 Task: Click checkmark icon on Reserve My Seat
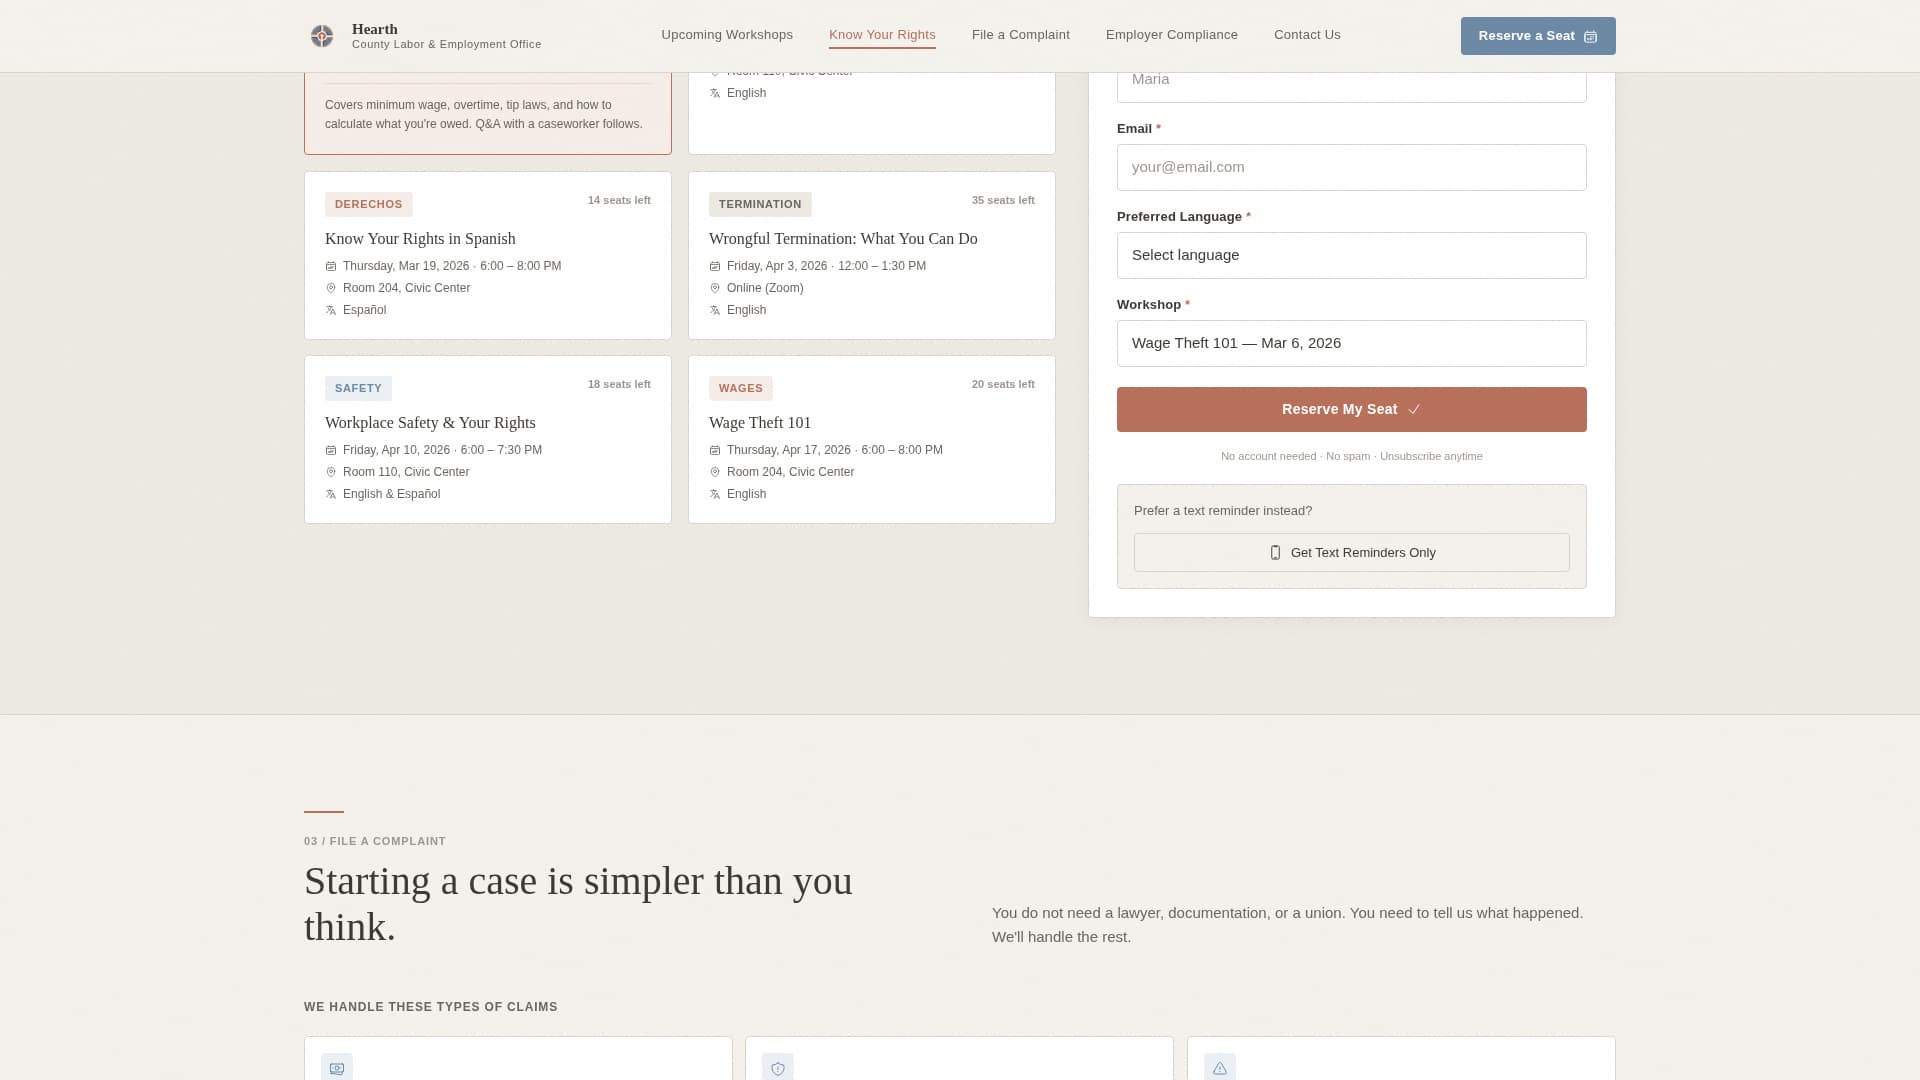pyautogui.click(x=1414, y=410)
